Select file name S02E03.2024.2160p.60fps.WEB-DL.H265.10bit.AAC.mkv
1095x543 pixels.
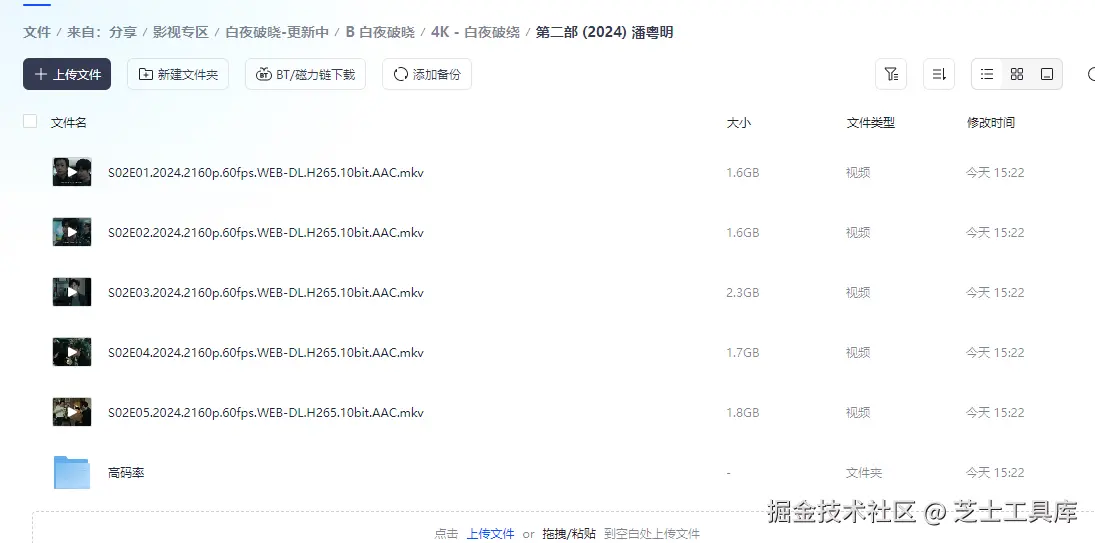point(266,292)
